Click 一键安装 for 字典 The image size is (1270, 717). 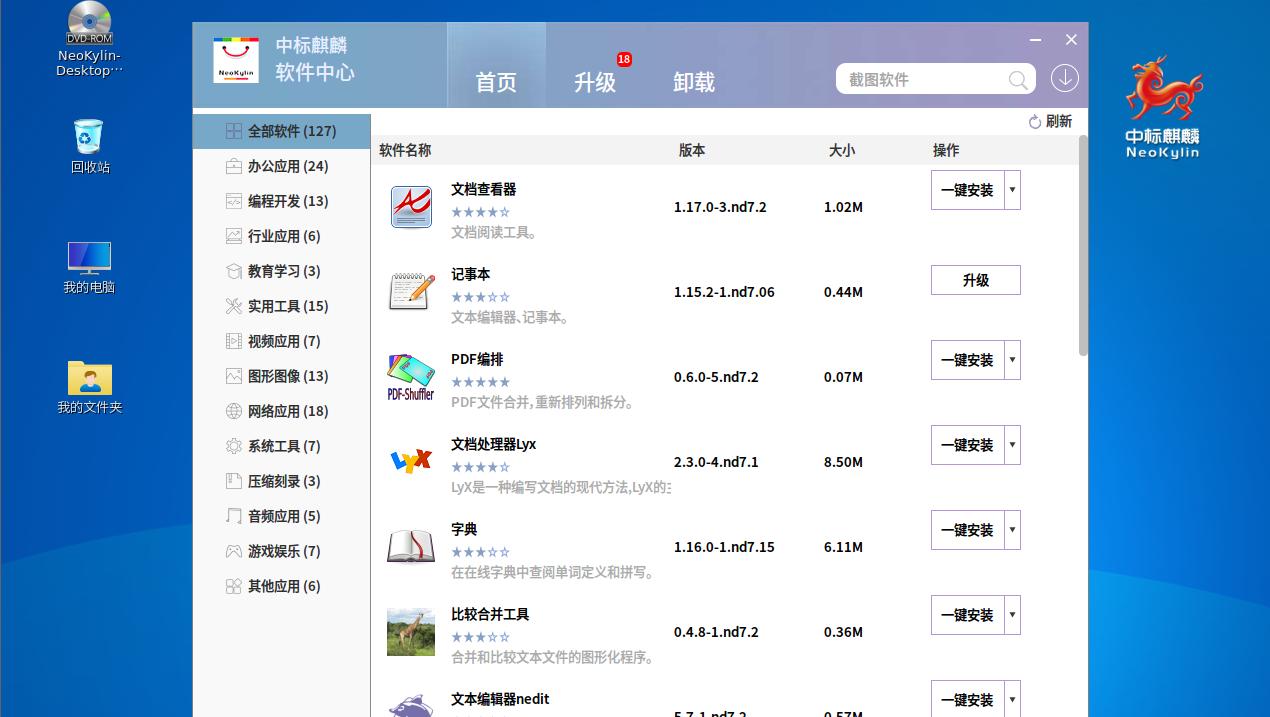[967, 530]
